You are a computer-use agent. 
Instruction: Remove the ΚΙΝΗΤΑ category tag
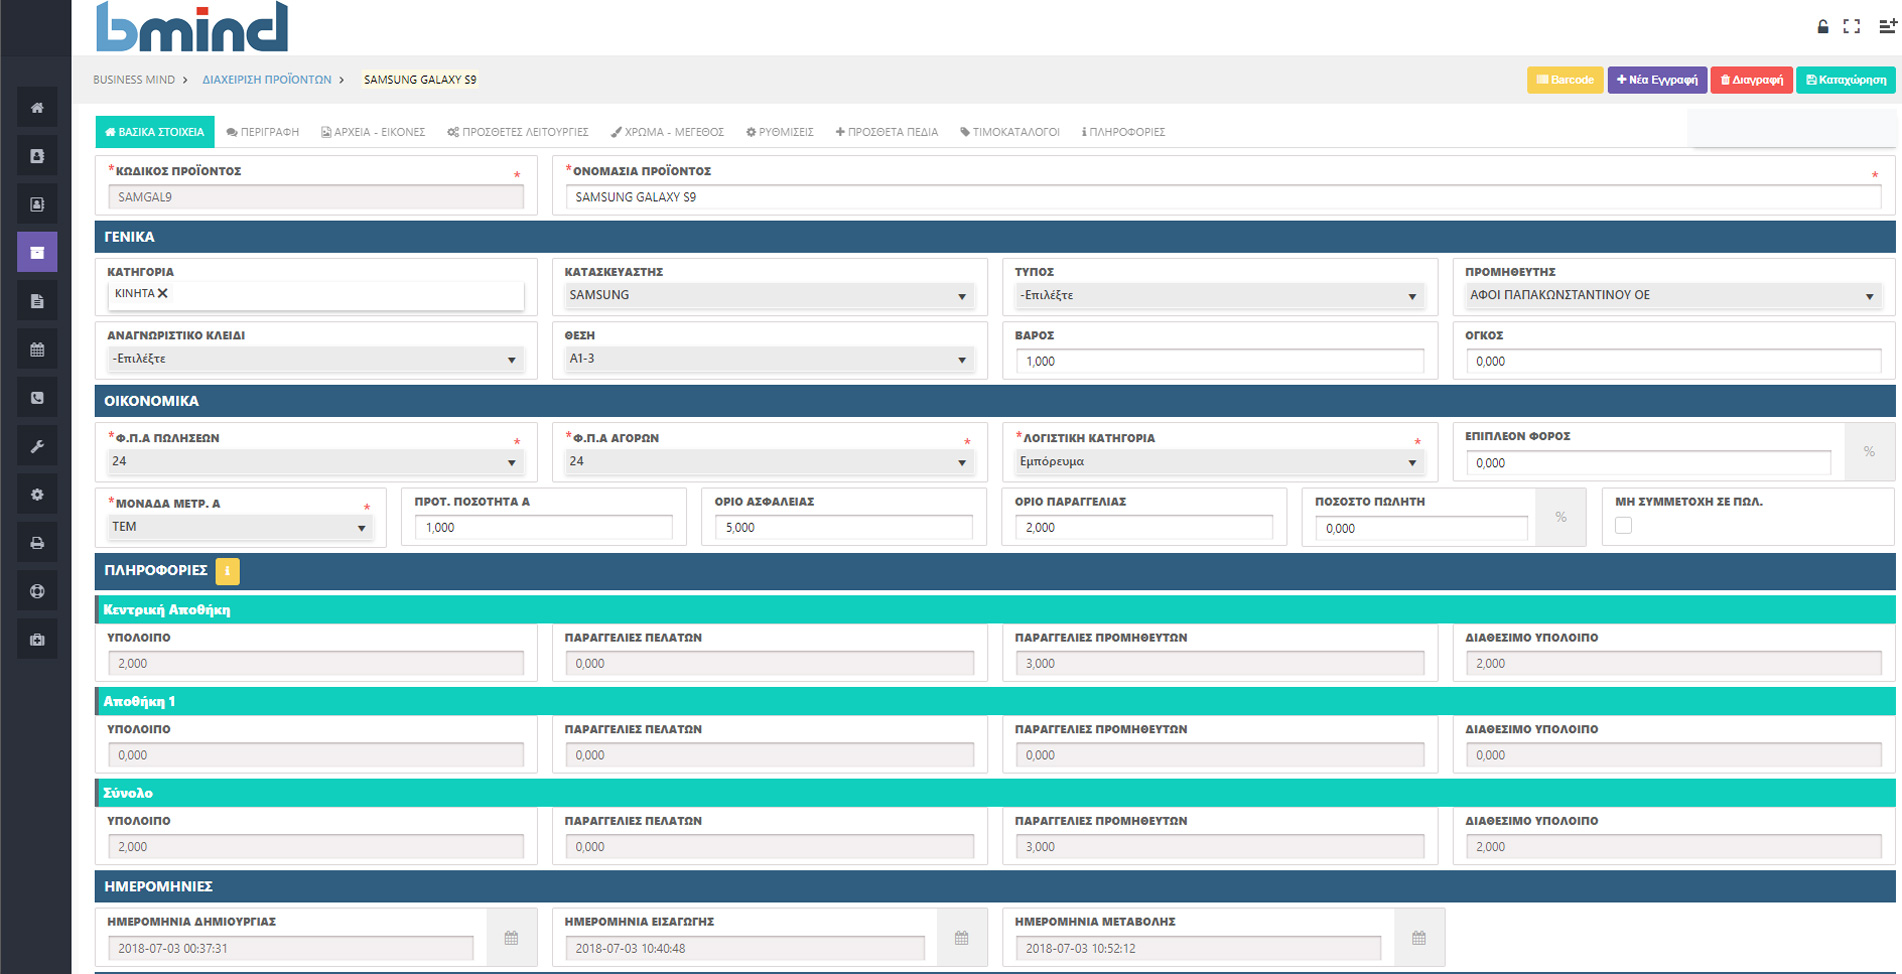point(163,293)
